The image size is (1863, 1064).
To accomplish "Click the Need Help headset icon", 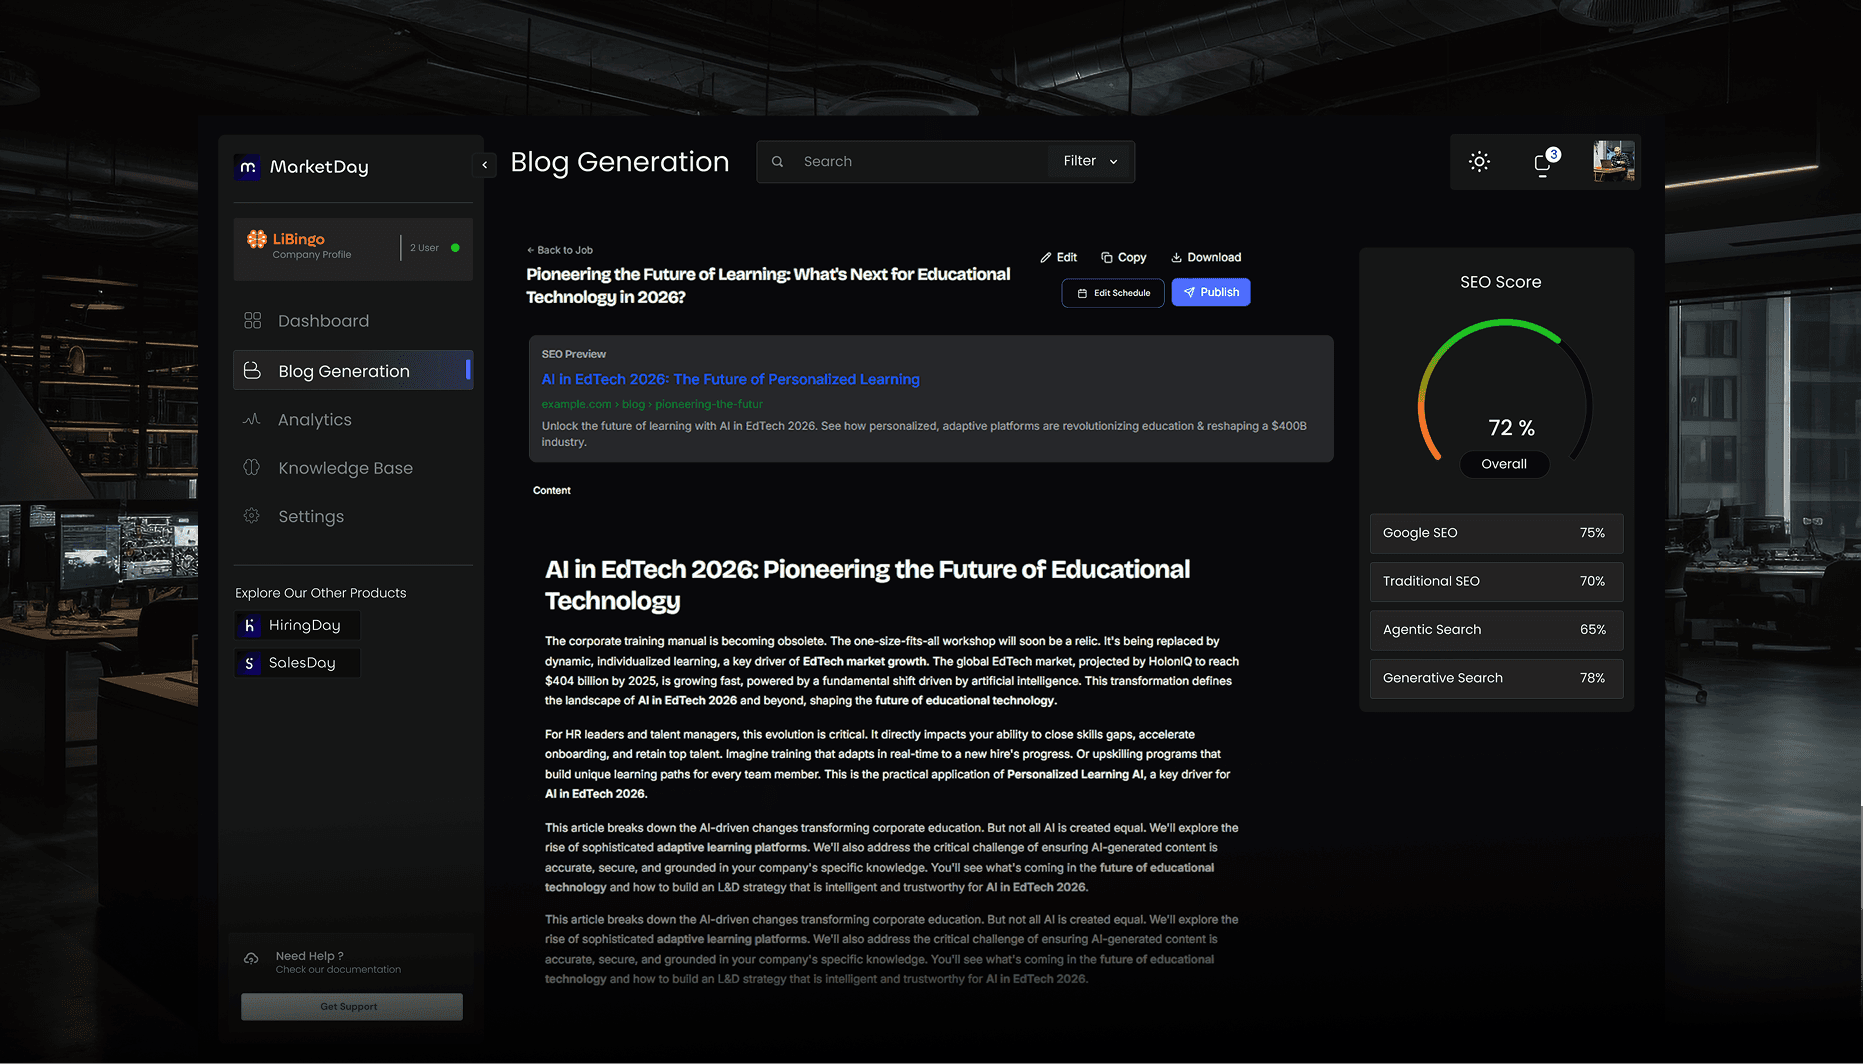I will point(251,958).
